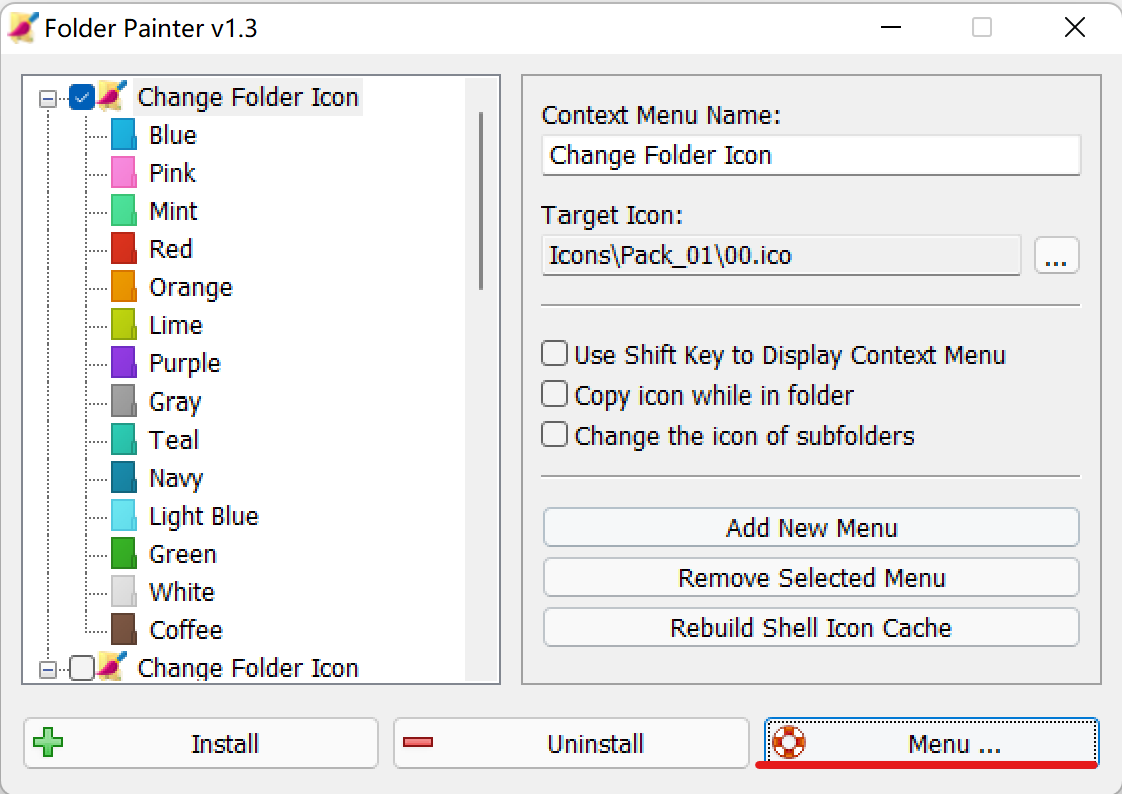Select the Light Blue tree entry label
1122x794 pixels.
204,516
